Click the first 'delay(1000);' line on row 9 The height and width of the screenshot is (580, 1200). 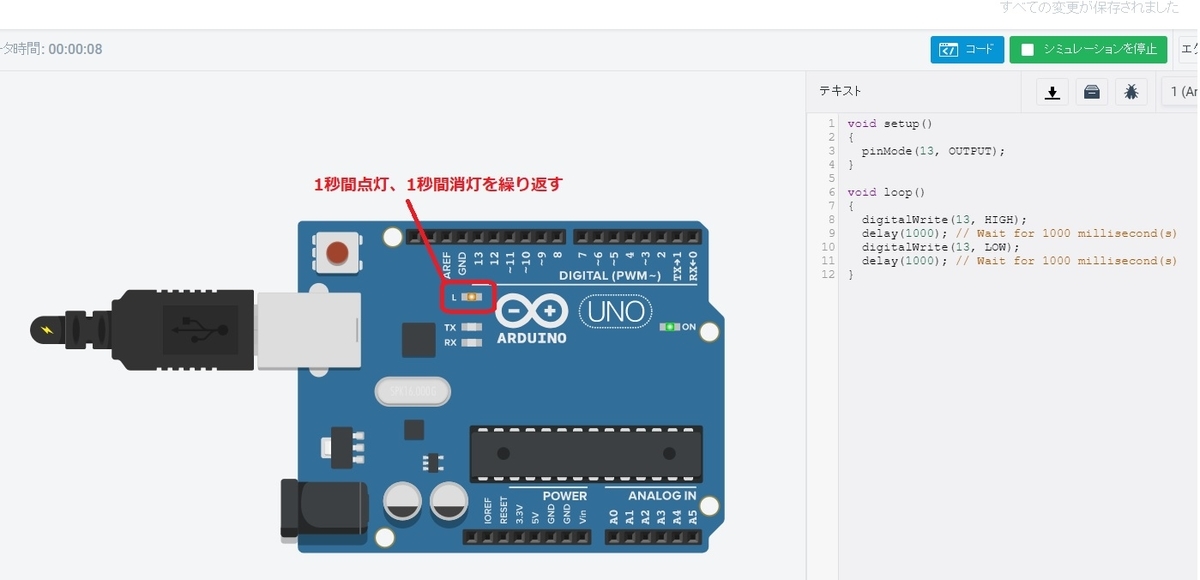[1019, 233]
